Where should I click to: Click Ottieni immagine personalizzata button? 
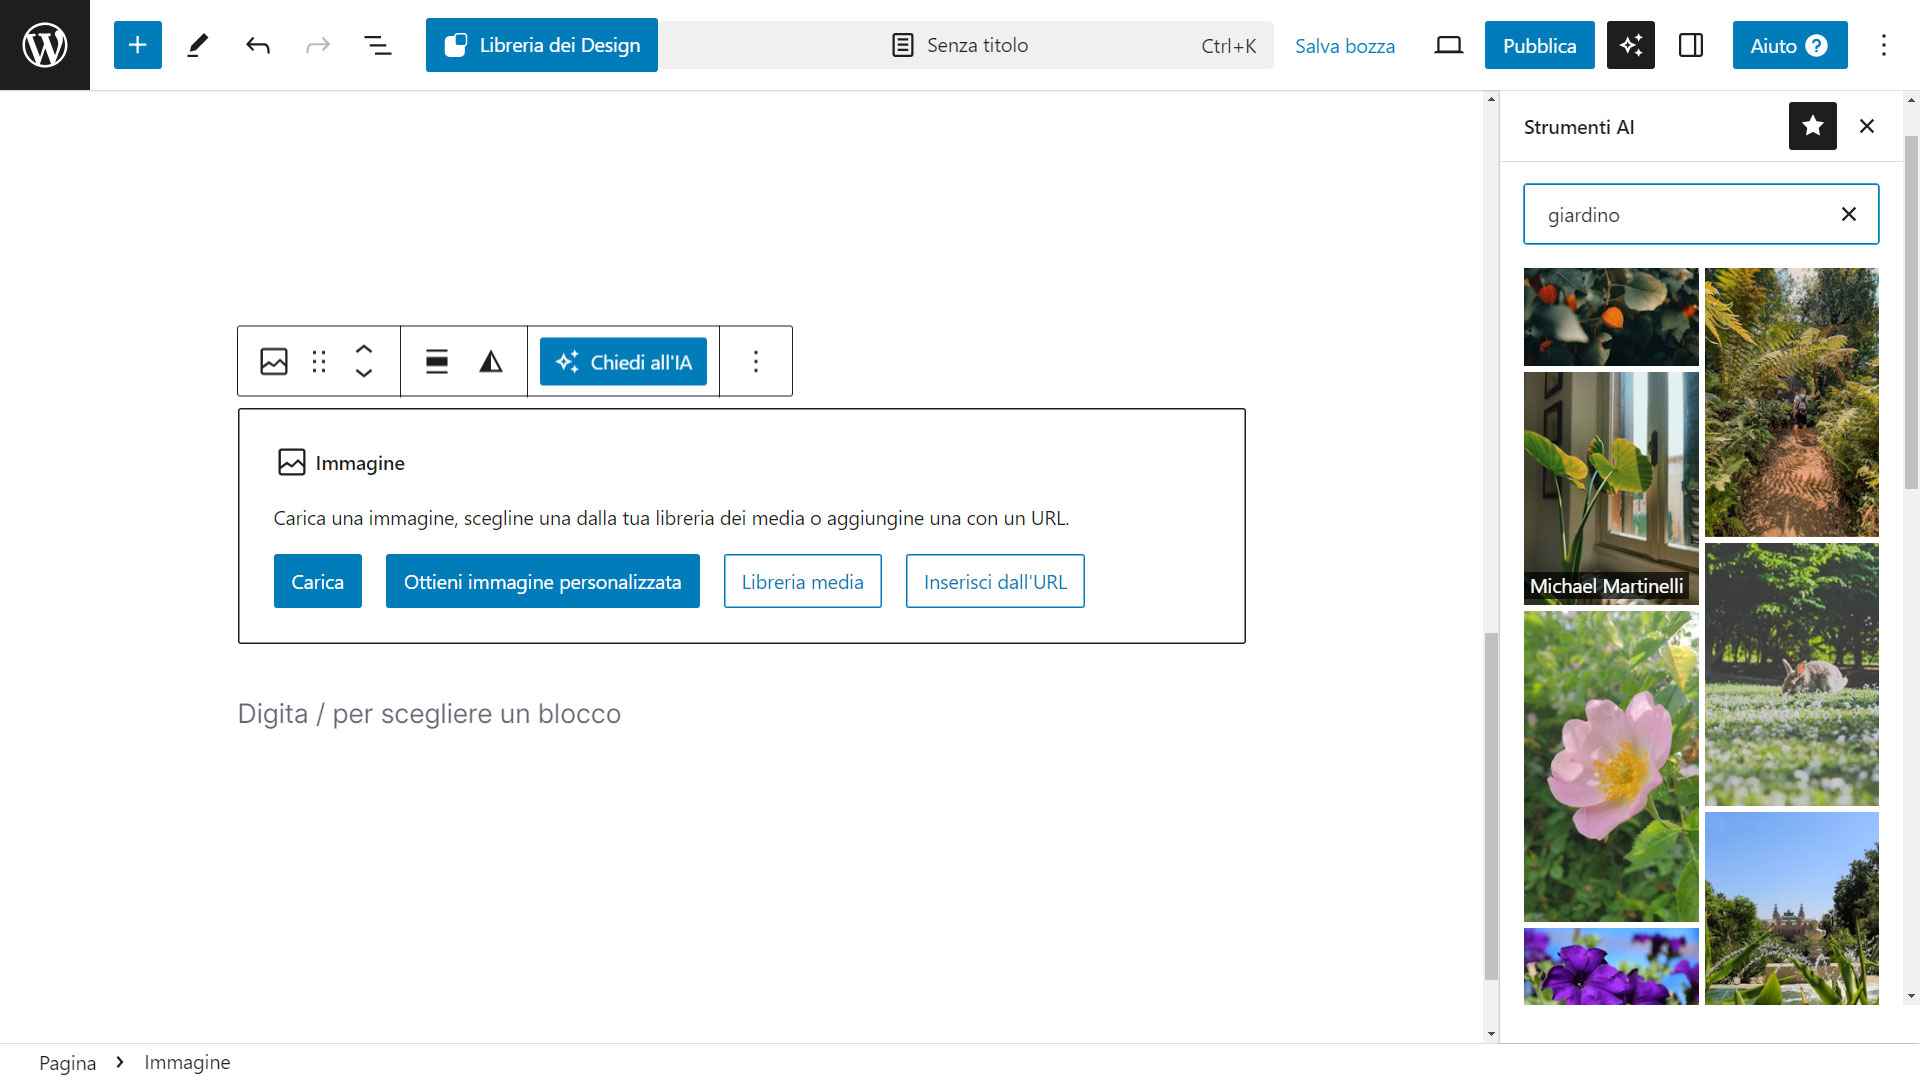542,581
